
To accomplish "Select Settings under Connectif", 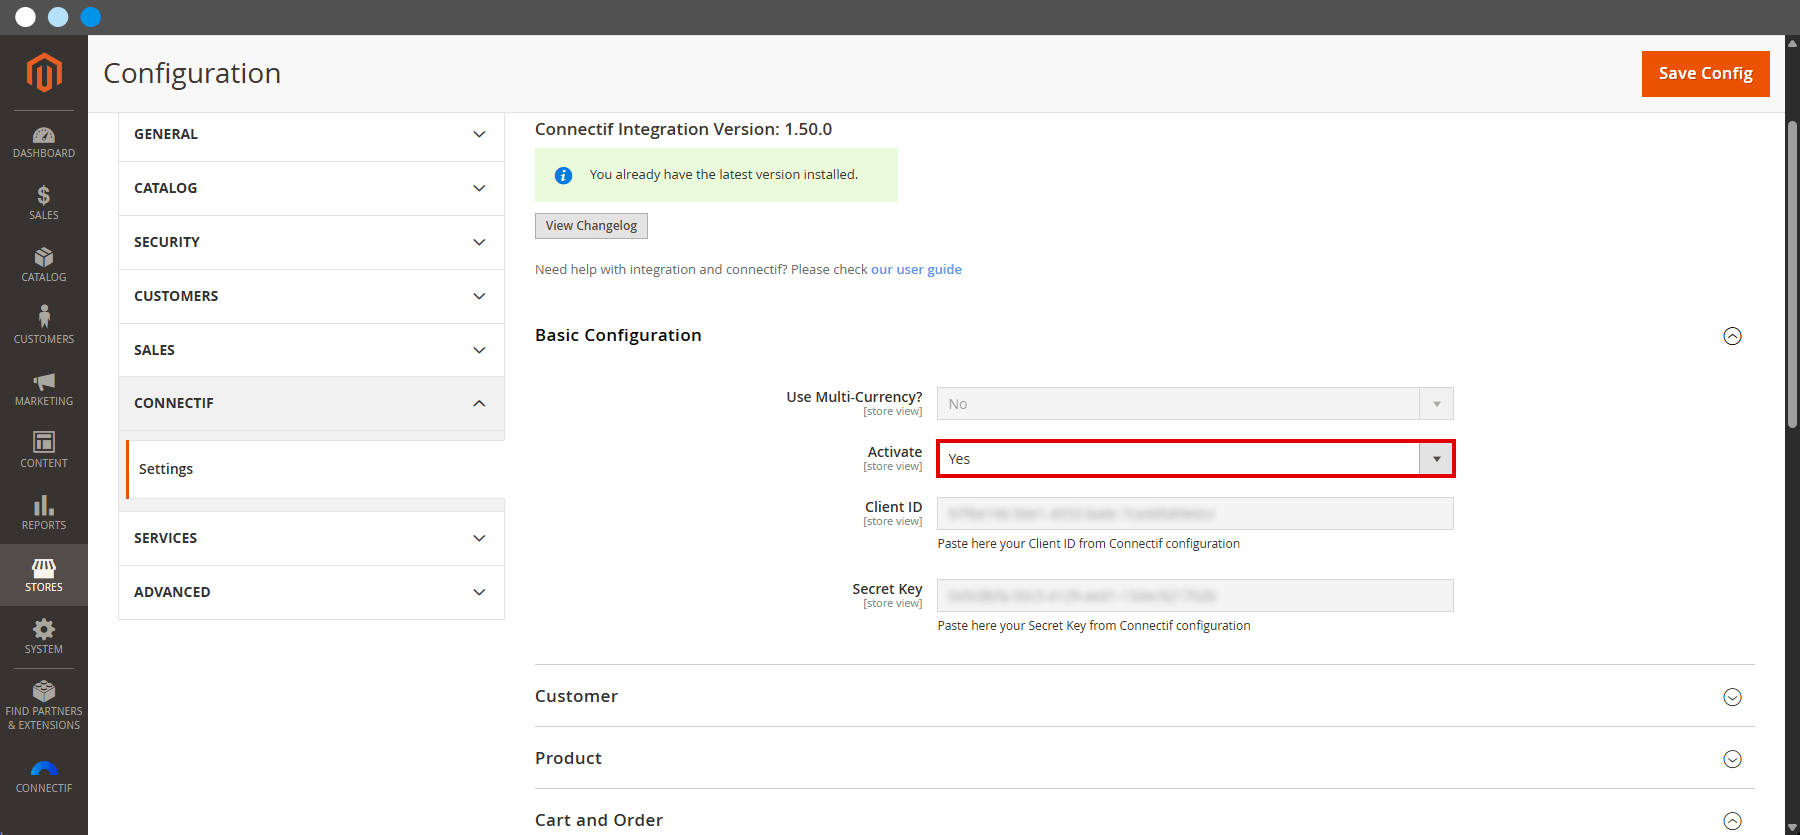I will coord(315,469).
